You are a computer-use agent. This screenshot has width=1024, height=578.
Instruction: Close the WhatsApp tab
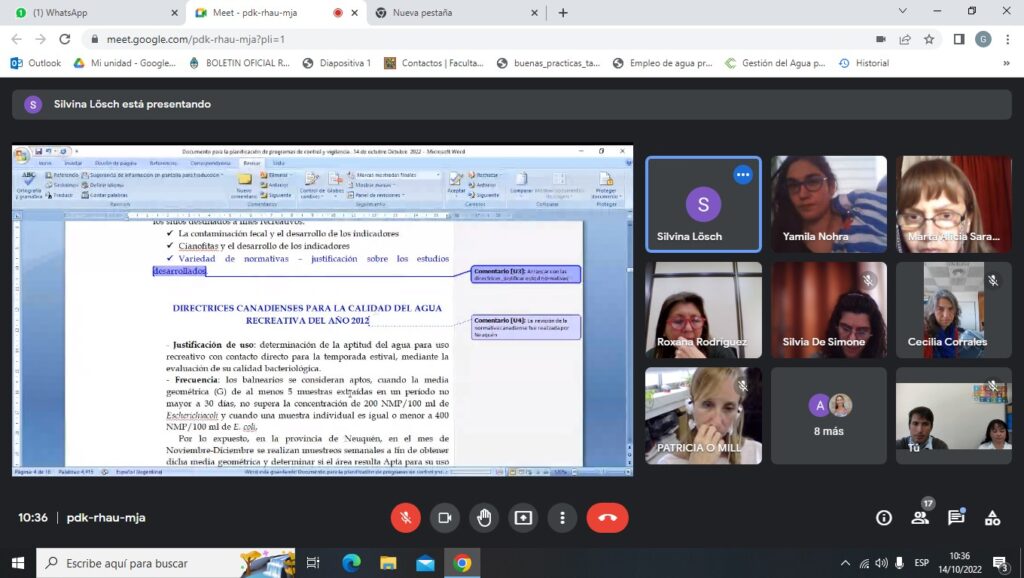click(174, 12)
